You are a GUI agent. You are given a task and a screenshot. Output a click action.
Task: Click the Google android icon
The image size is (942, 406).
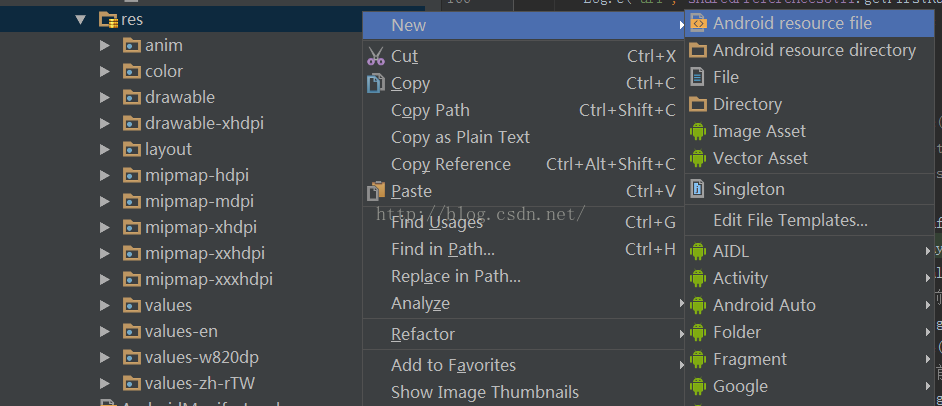(x=697, y=386)
